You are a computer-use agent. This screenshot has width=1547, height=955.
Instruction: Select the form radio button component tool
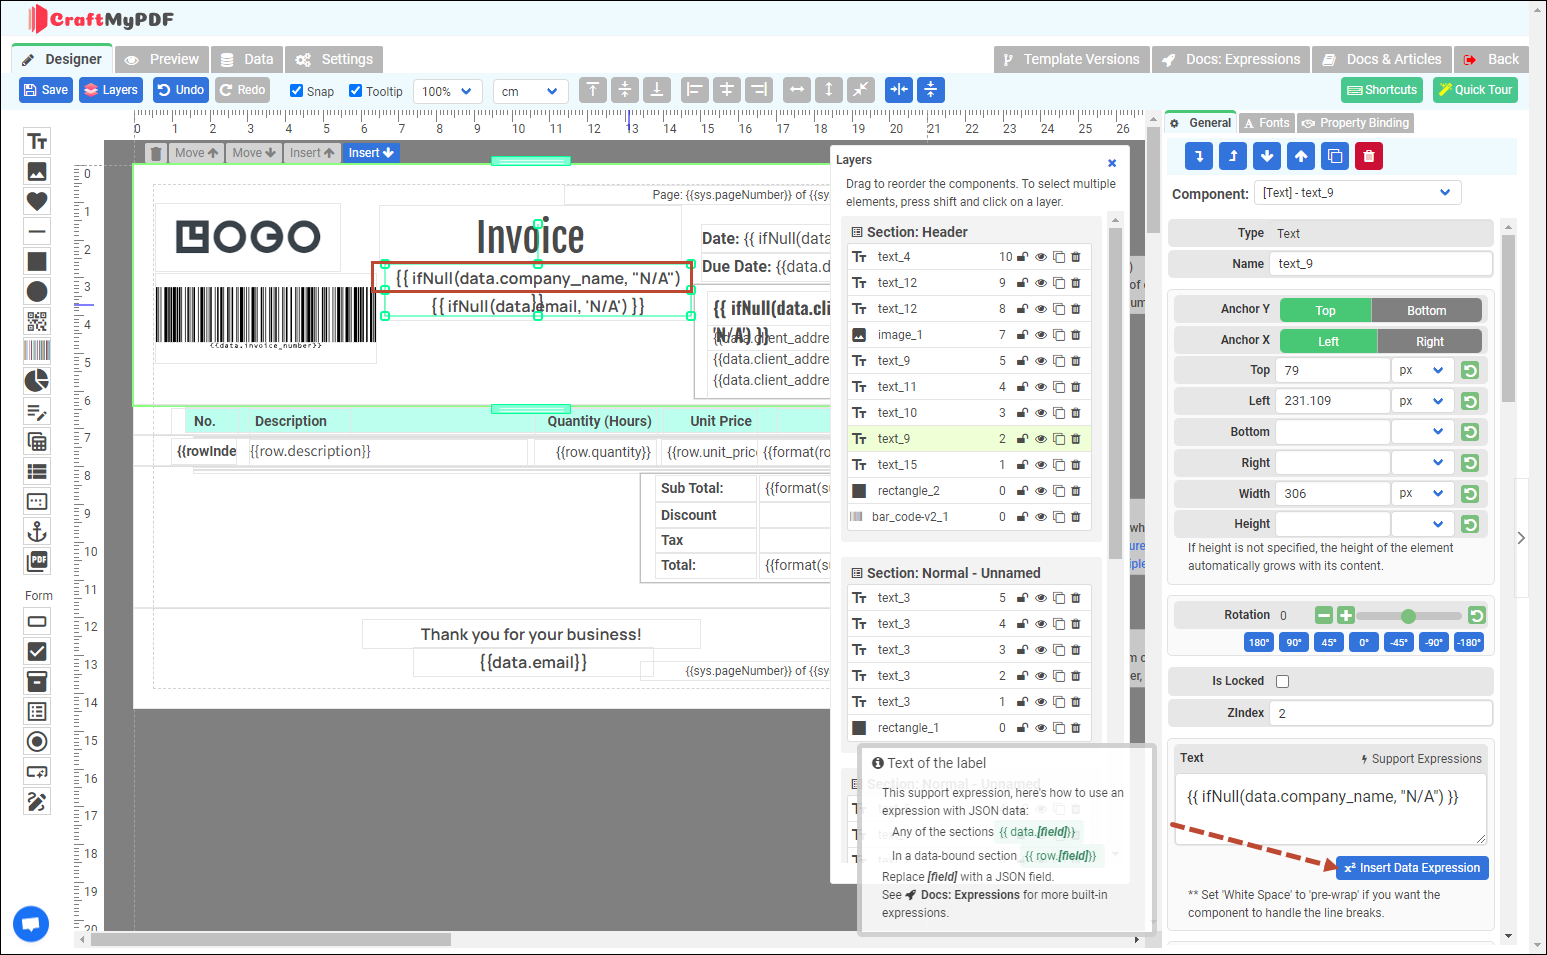click(37, 741)
